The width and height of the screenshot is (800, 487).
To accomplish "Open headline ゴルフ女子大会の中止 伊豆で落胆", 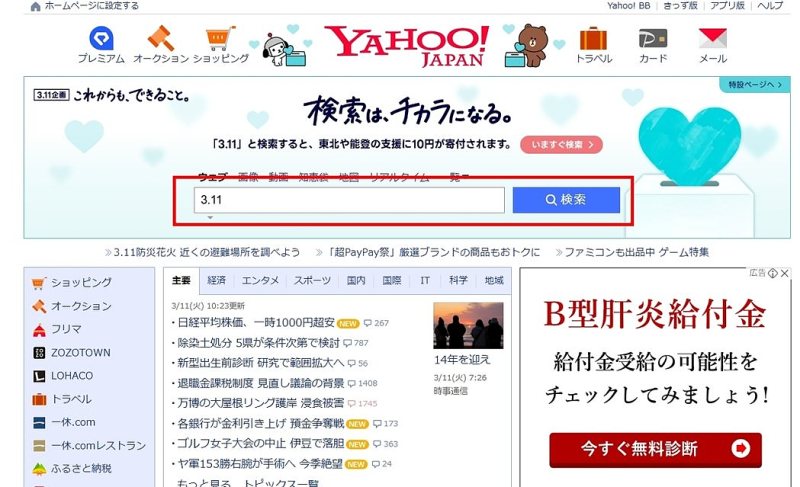I will pos(260,444).
